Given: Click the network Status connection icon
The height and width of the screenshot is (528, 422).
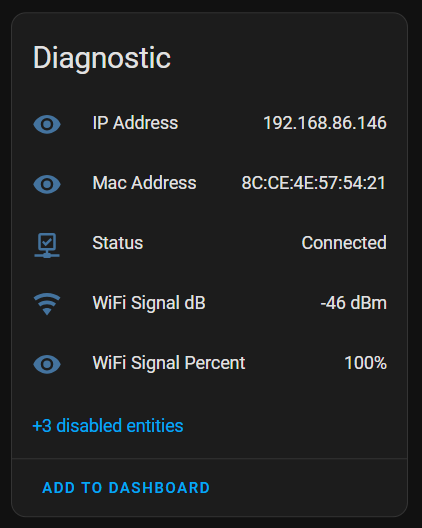Looking at the screenshot, I should tap(47, 245).
